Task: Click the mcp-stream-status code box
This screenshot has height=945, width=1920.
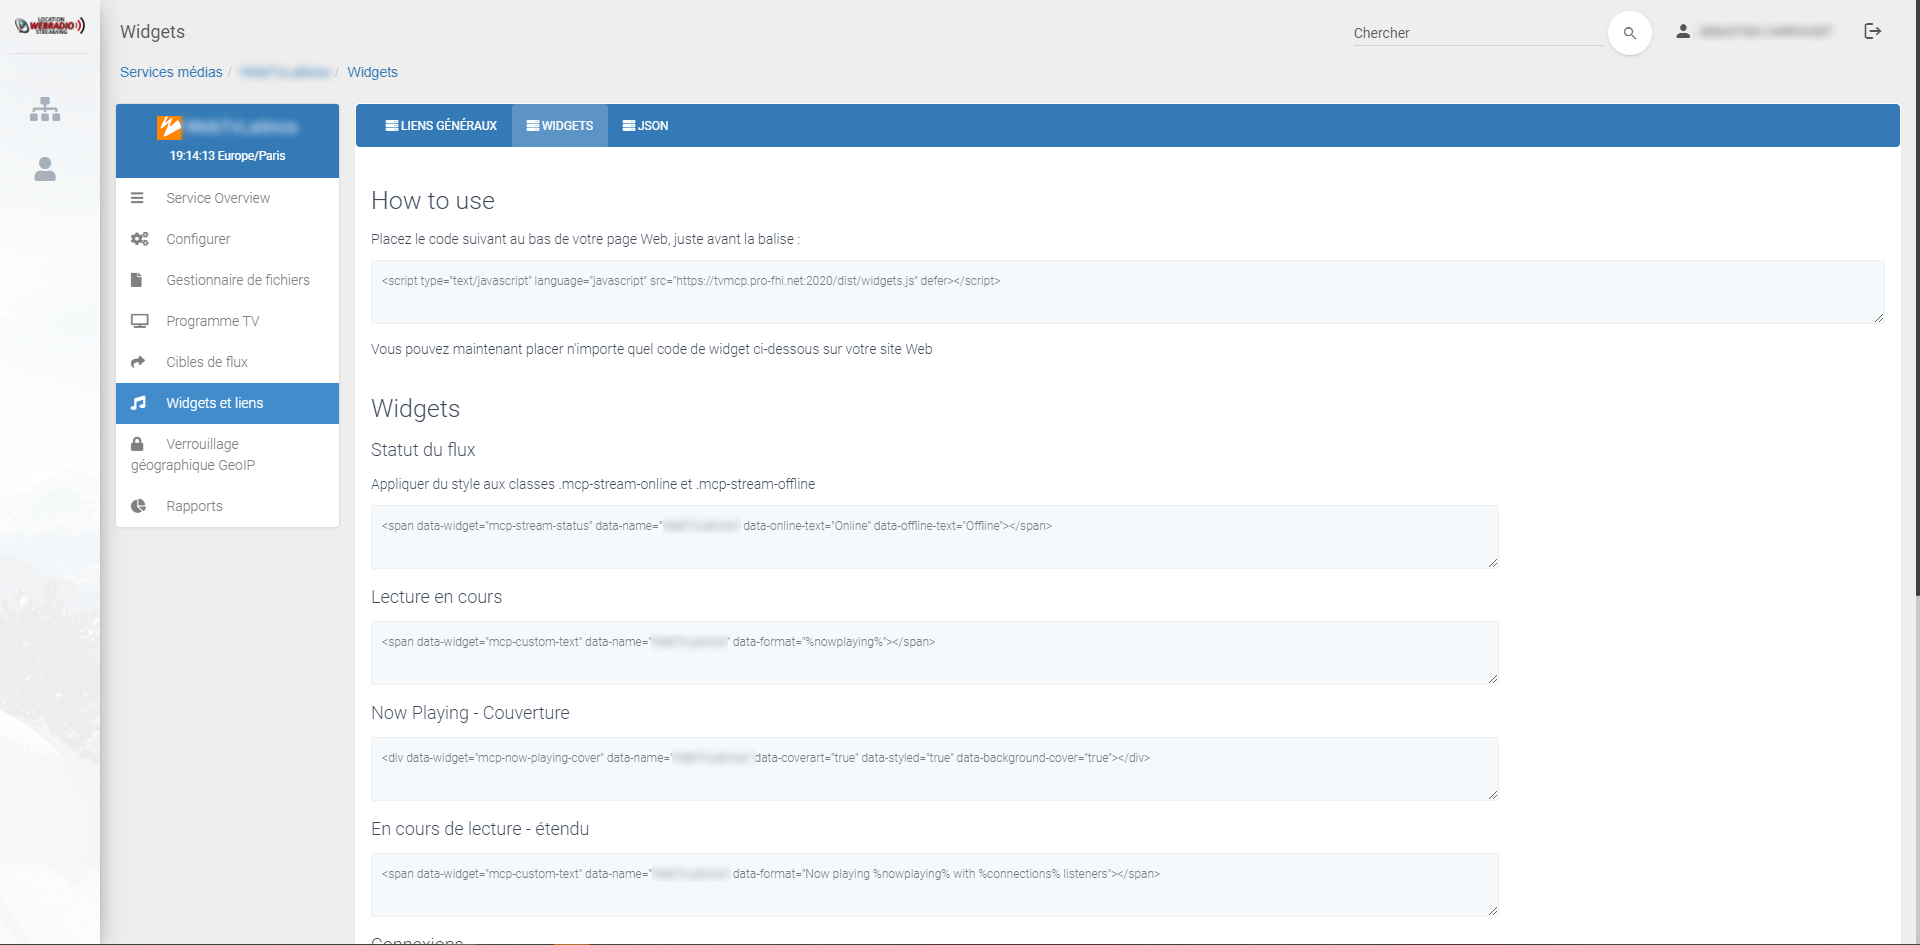Action: pyautogui.click(x=934, y=537)
